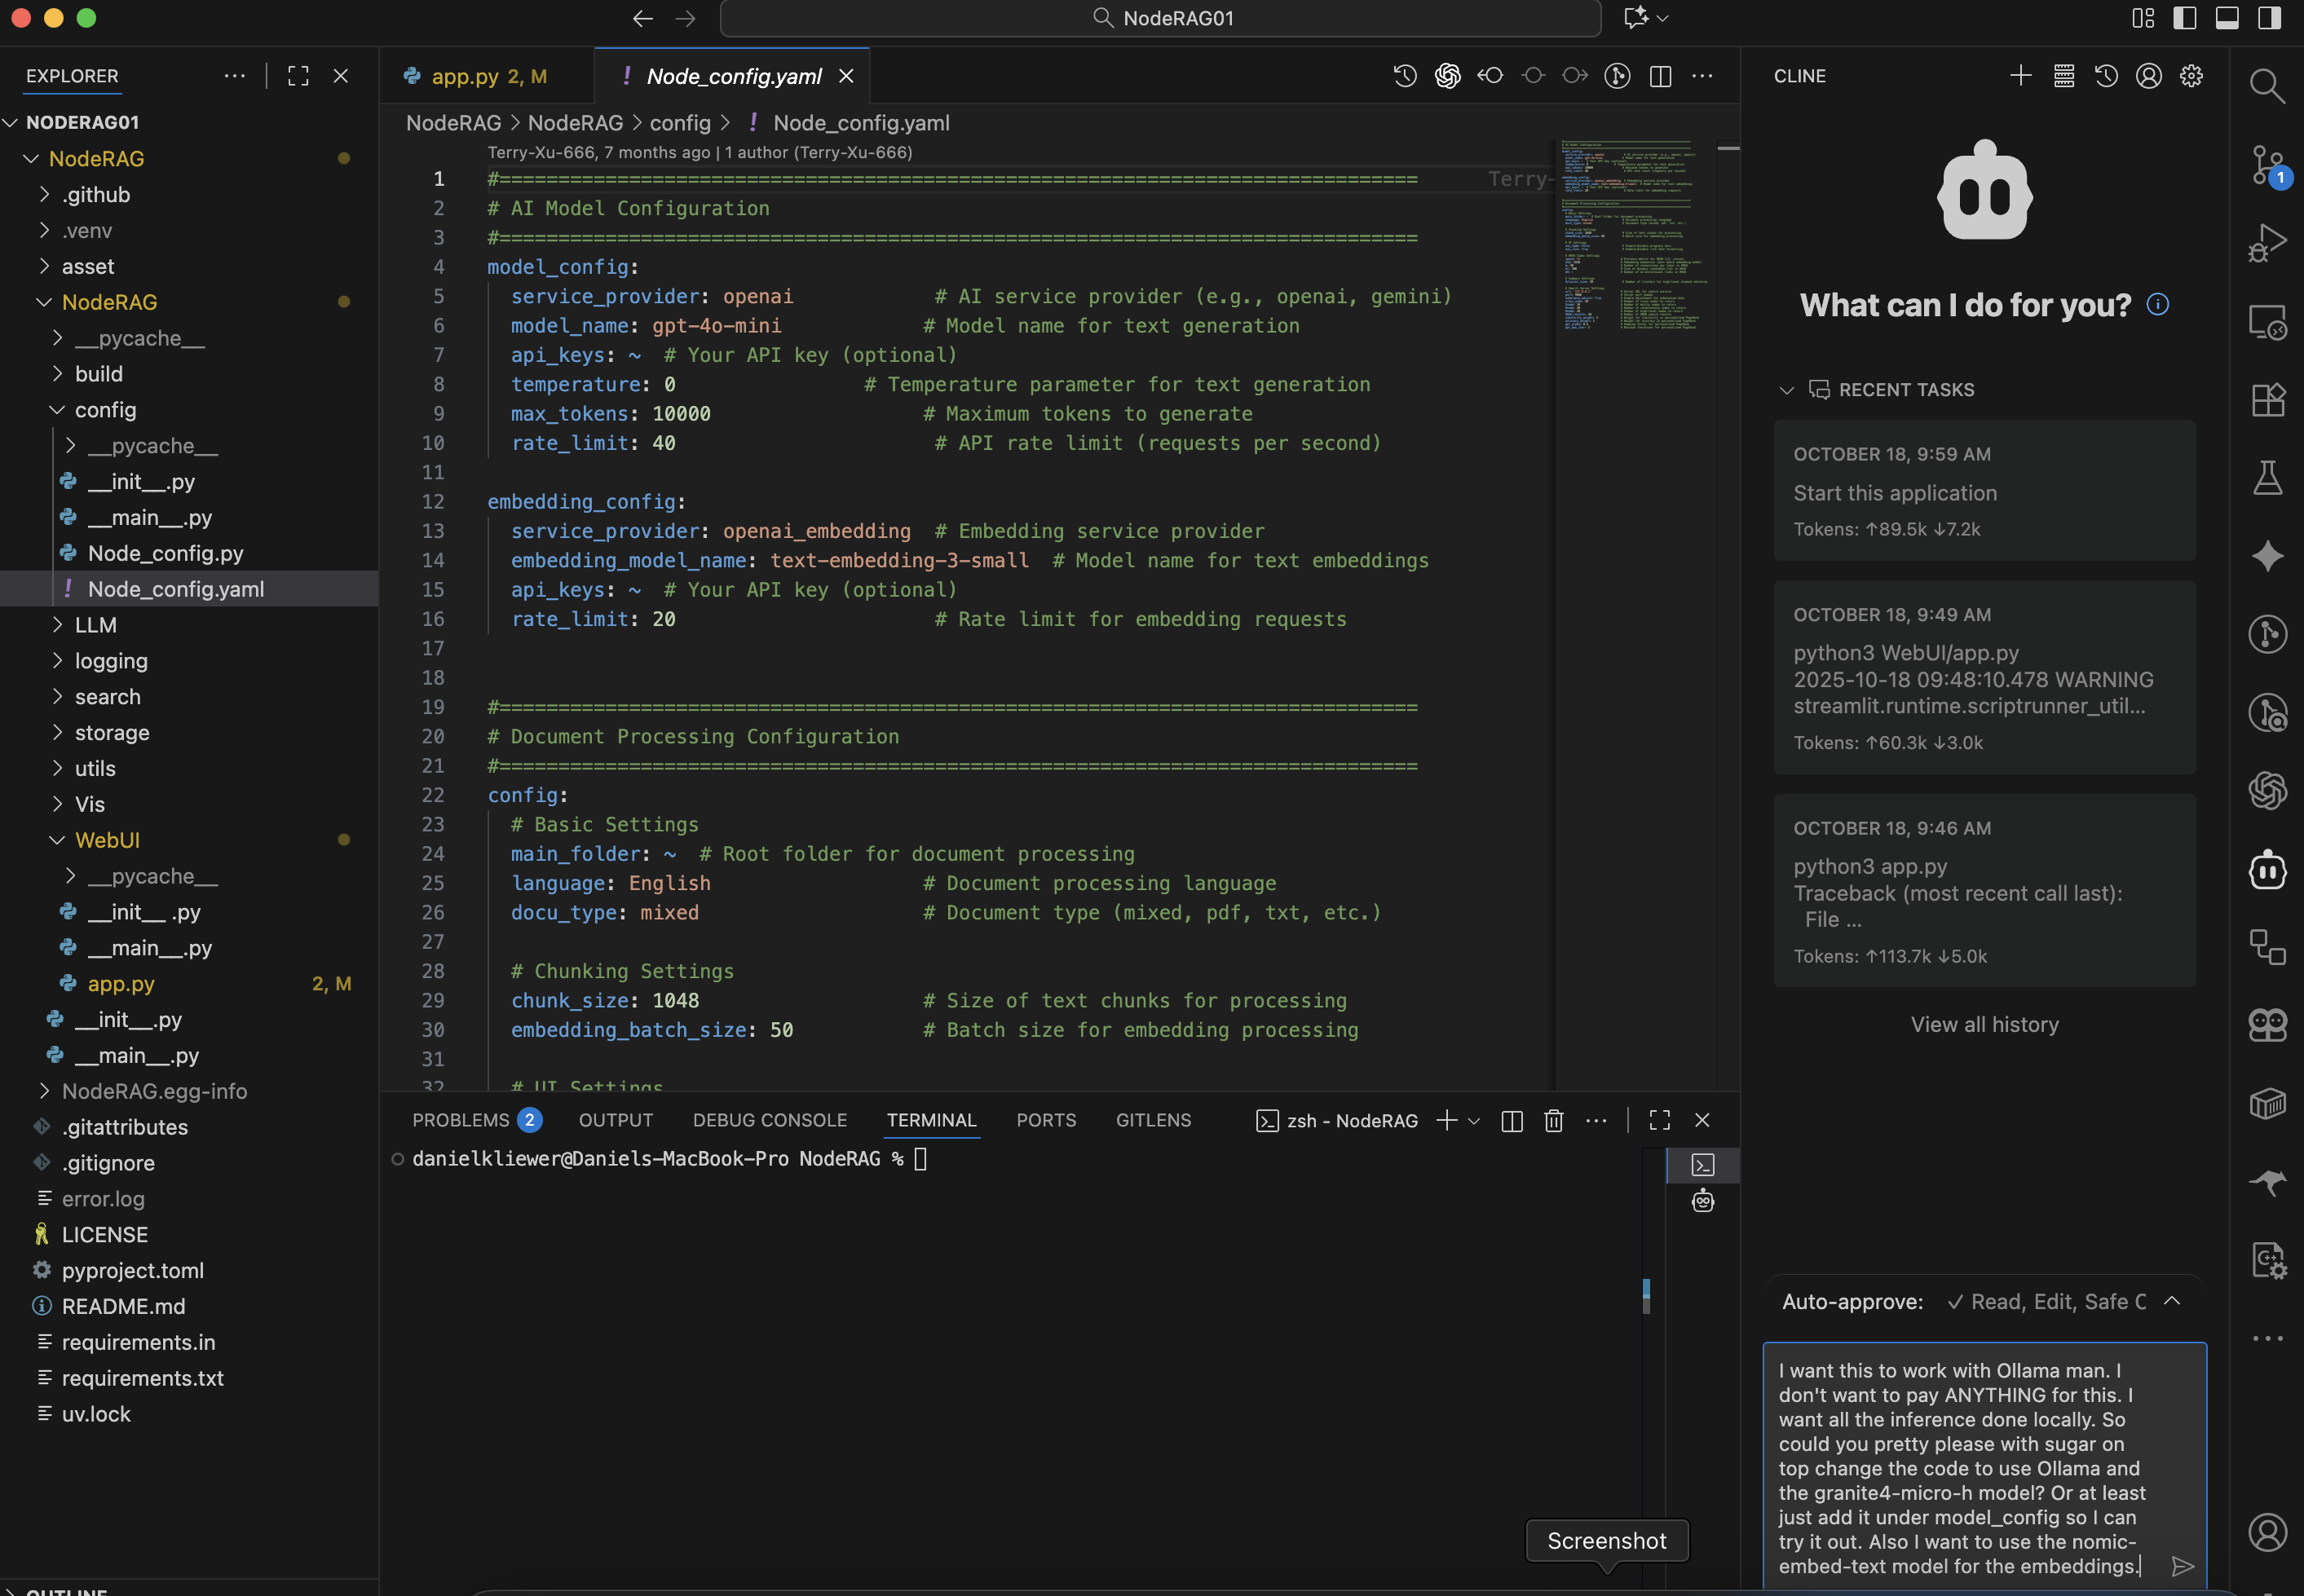Expand the Auto-approve options chevron
The image size is (2304, 1596).
[x=2172, y=1301]
